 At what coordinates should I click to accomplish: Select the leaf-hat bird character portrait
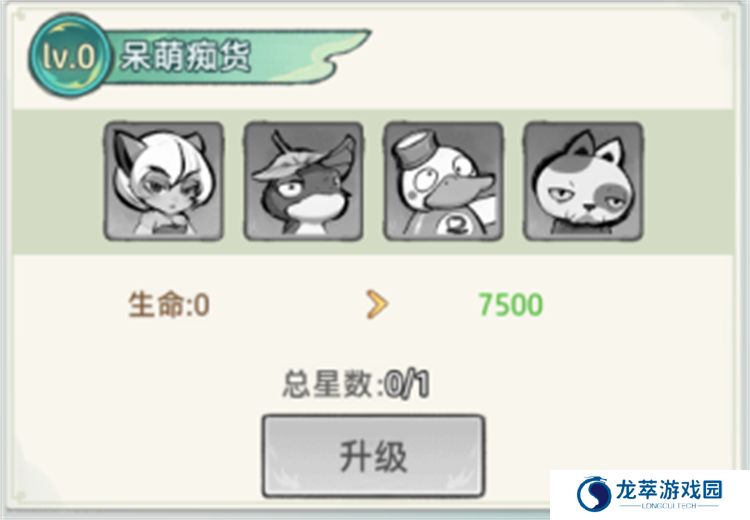point(303,181)
